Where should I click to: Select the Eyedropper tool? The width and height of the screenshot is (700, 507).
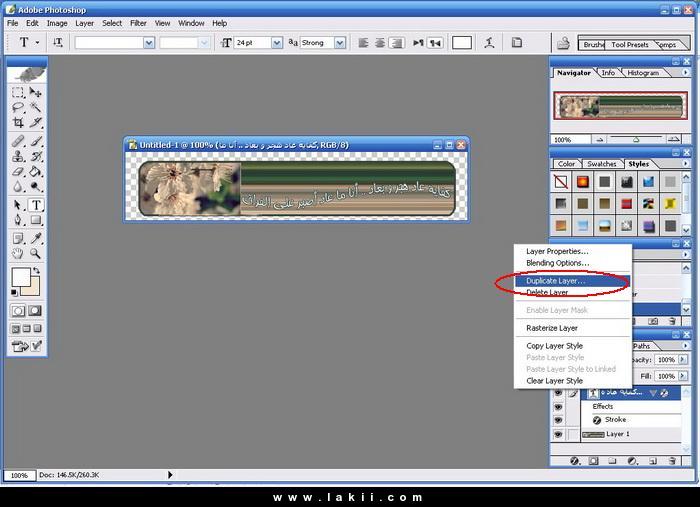coord(36,238)
